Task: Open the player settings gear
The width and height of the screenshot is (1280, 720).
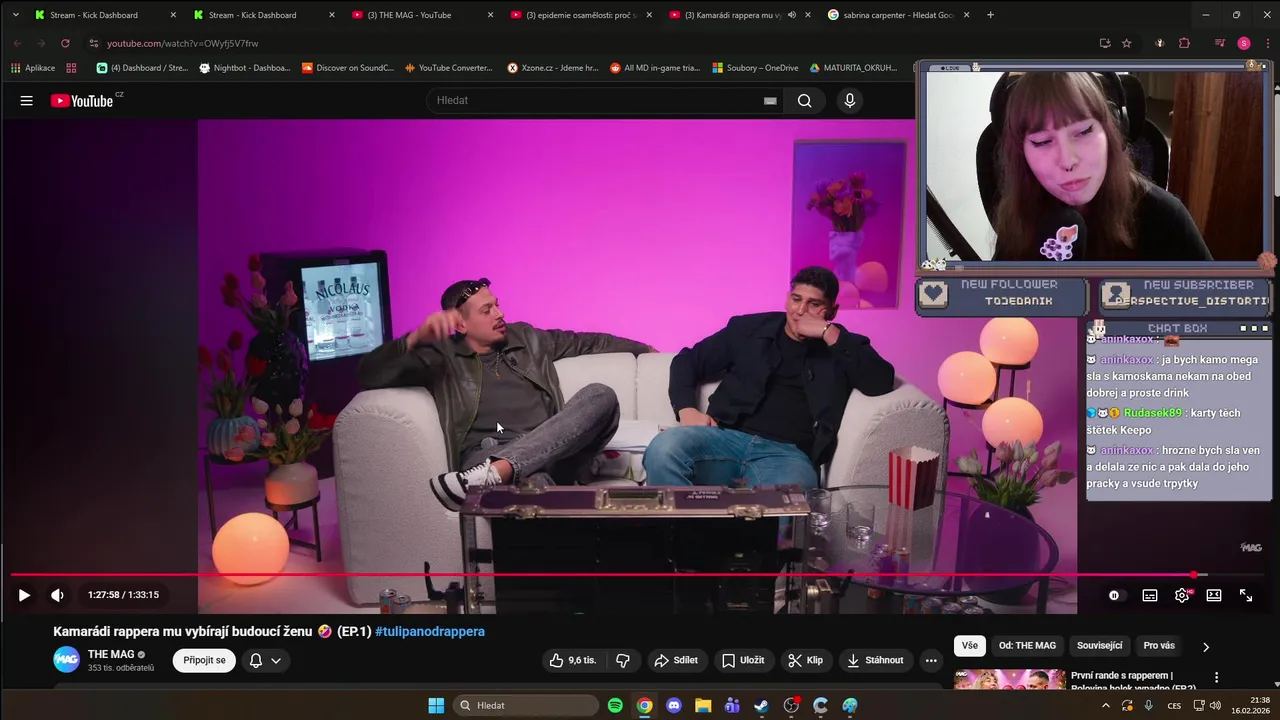Action: (1182, 595)
